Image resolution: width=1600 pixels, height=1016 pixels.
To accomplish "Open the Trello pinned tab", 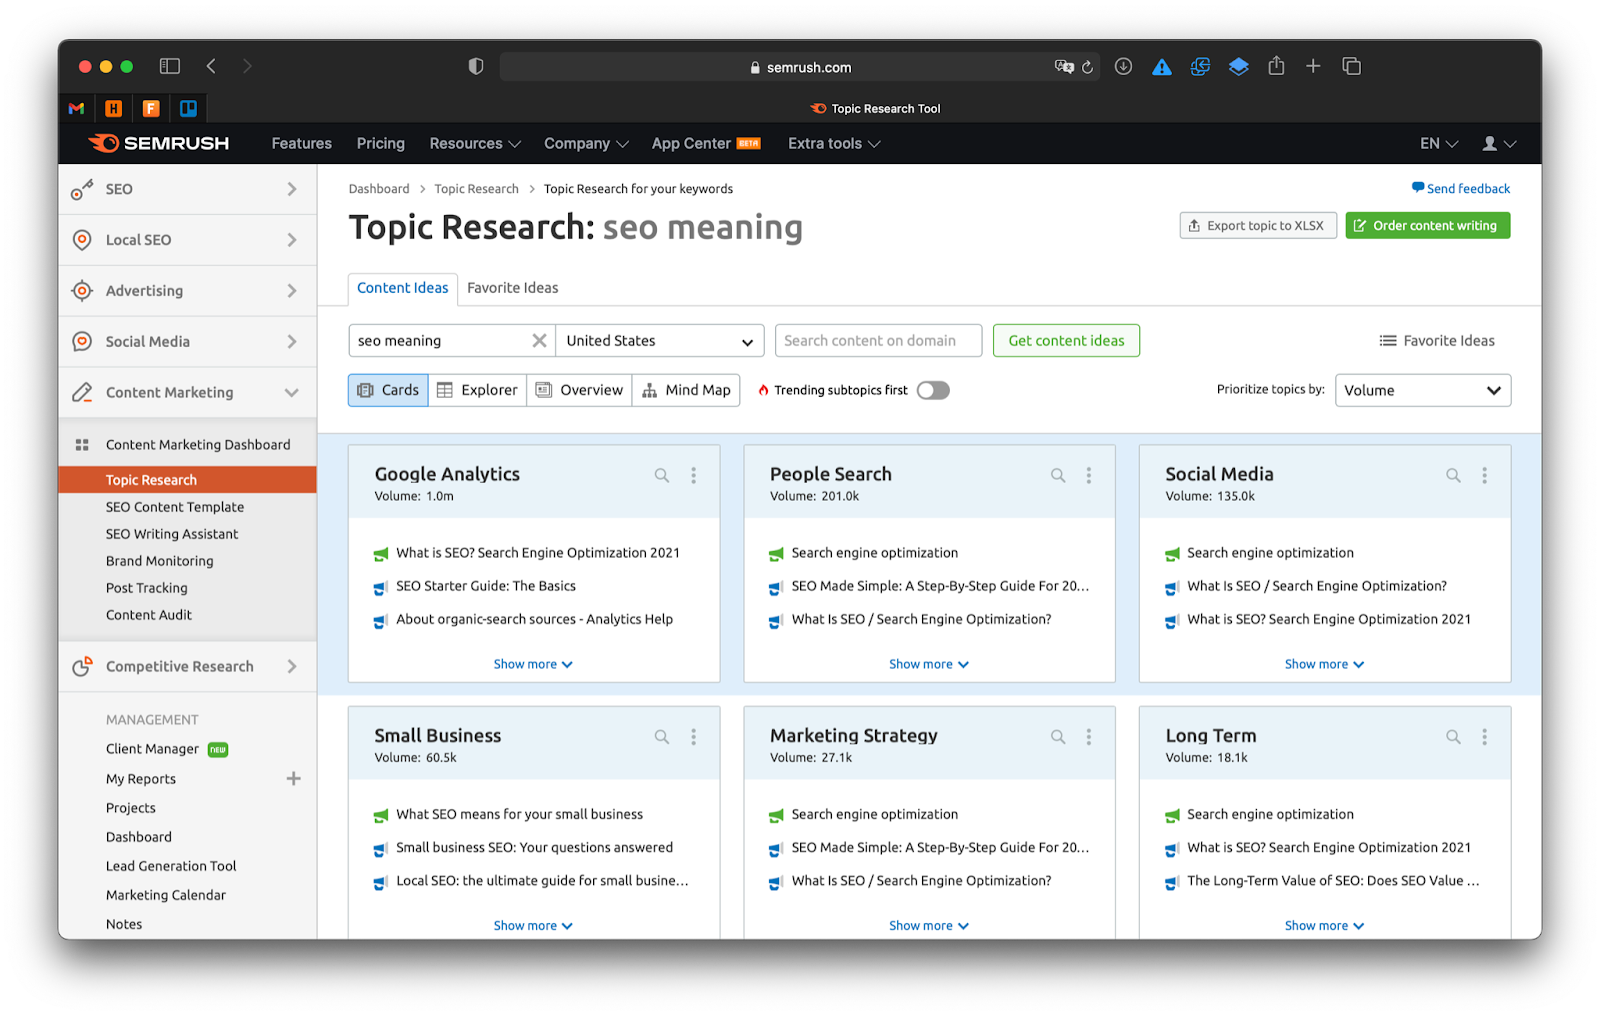I will tap(188, 108).
